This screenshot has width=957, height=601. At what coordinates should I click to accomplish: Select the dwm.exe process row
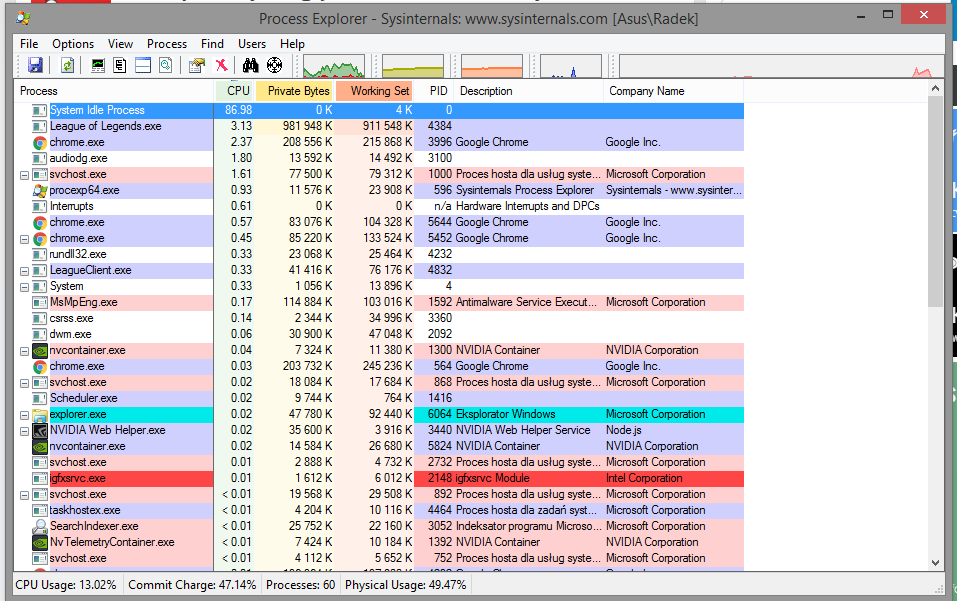[x=379, y=334]
